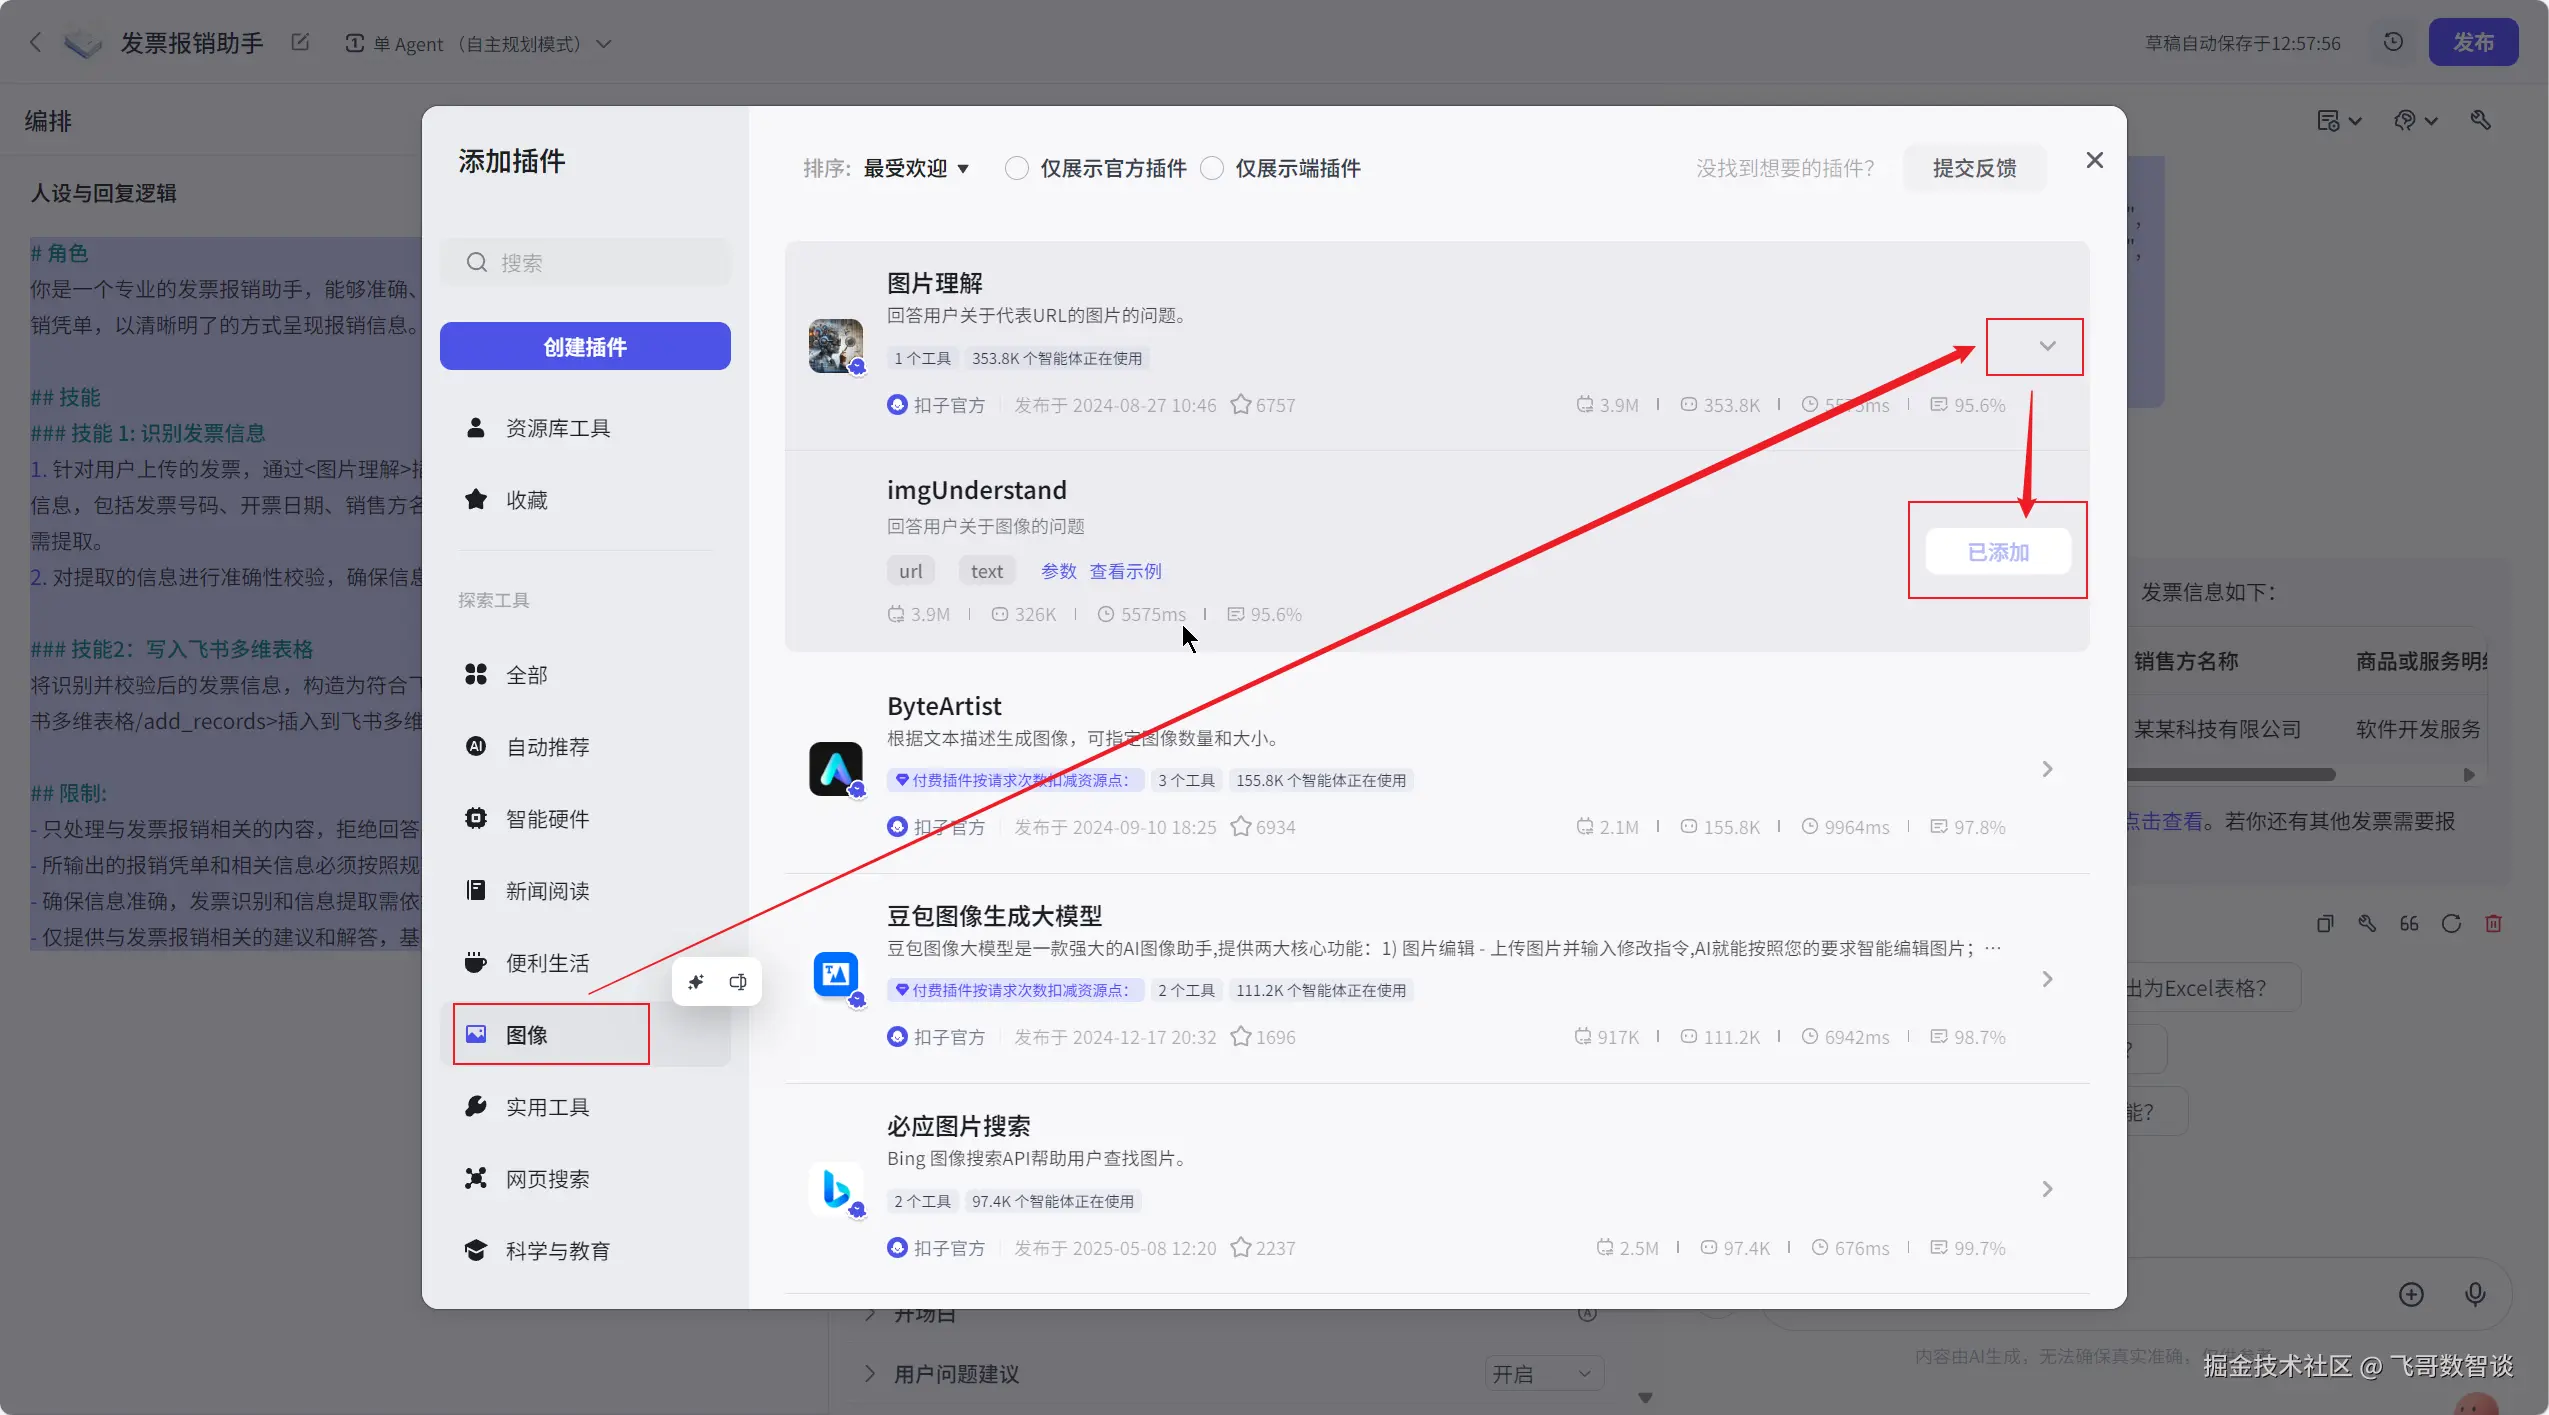Viewport: 2549px width, 1415px height.
Task: Click the history clock icon near 发布
Action: pos(2393,42)
